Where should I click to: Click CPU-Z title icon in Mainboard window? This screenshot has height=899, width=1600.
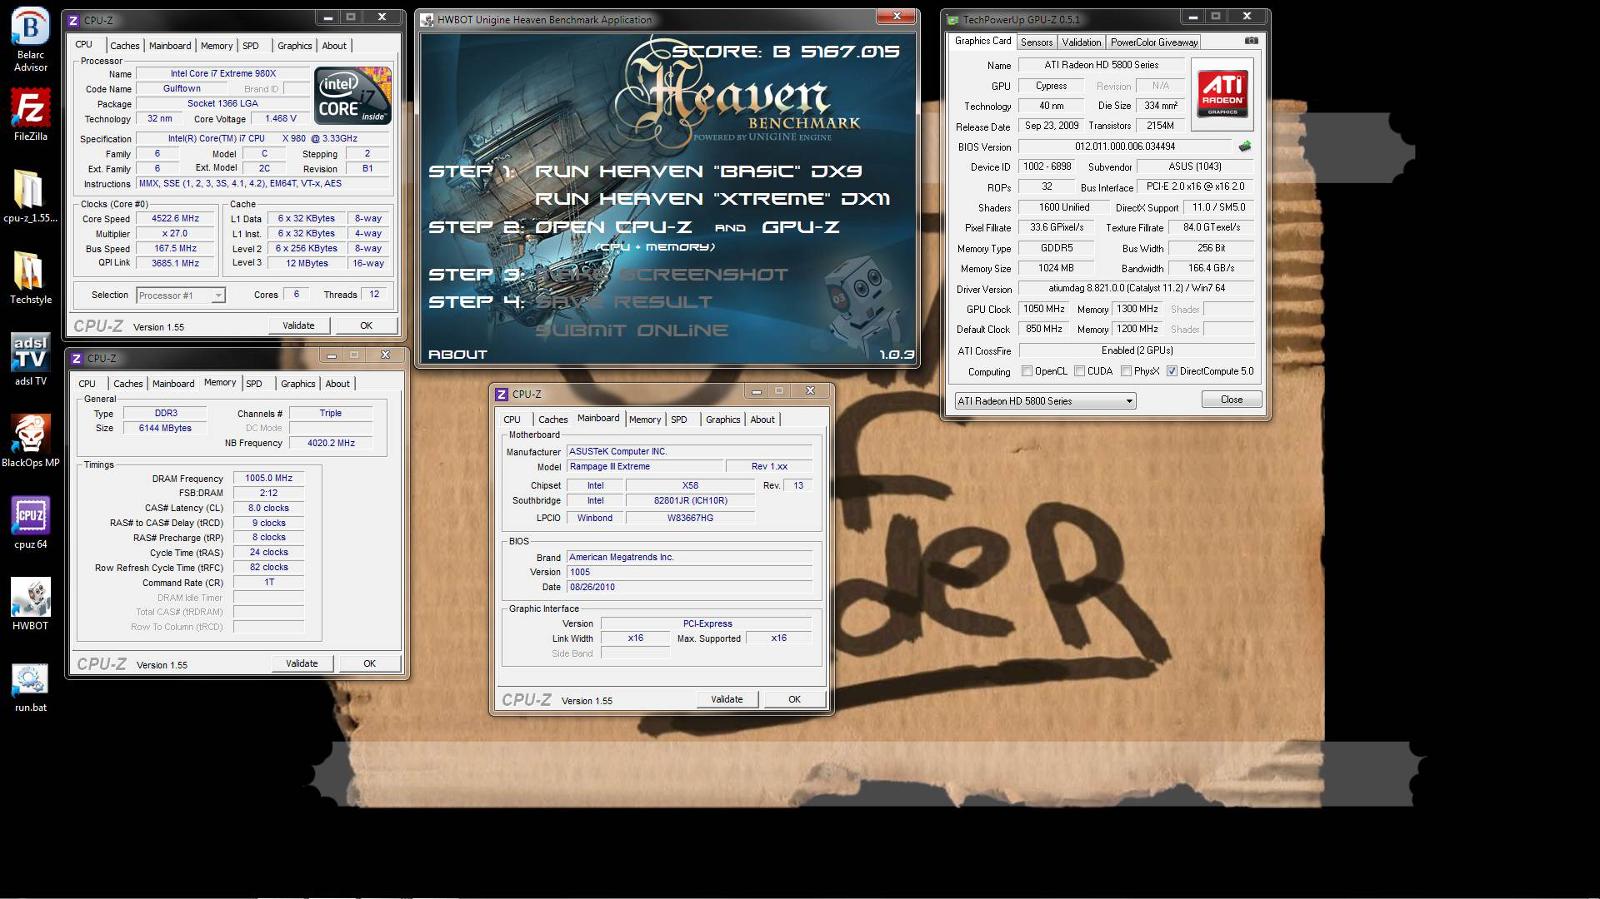502,394
